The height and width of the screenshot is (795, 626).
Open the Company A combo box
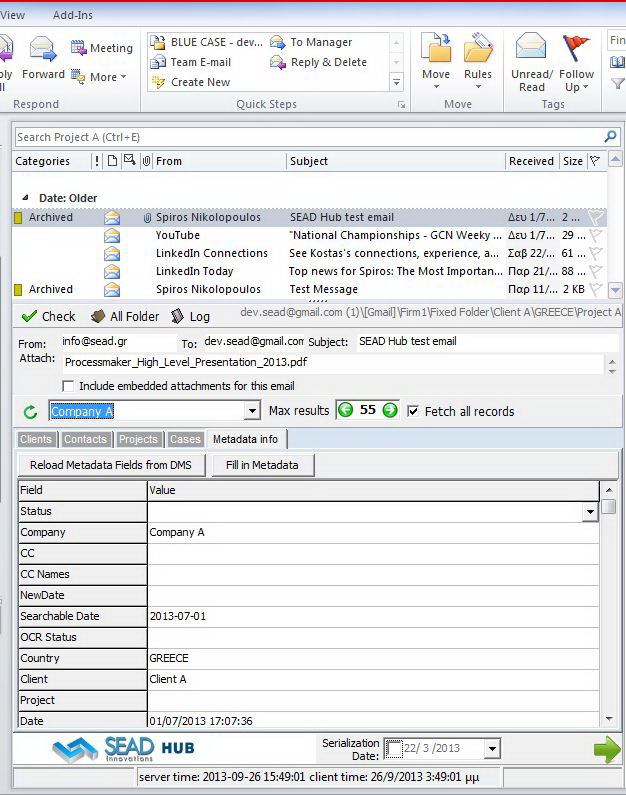point(252,411)
